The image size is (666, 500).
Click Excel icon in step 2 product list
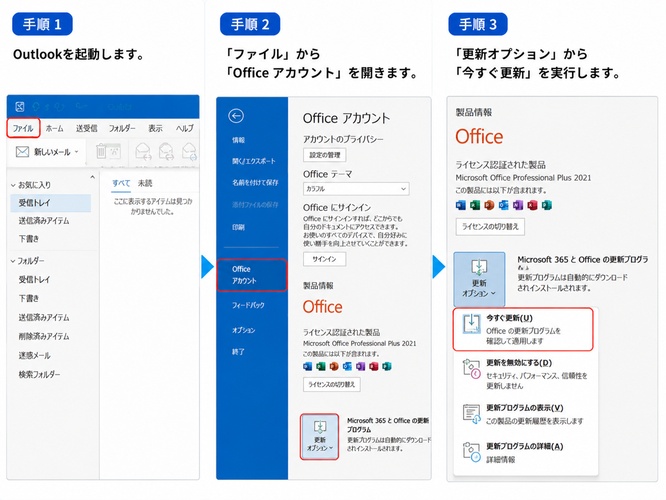tap(321, 366)
